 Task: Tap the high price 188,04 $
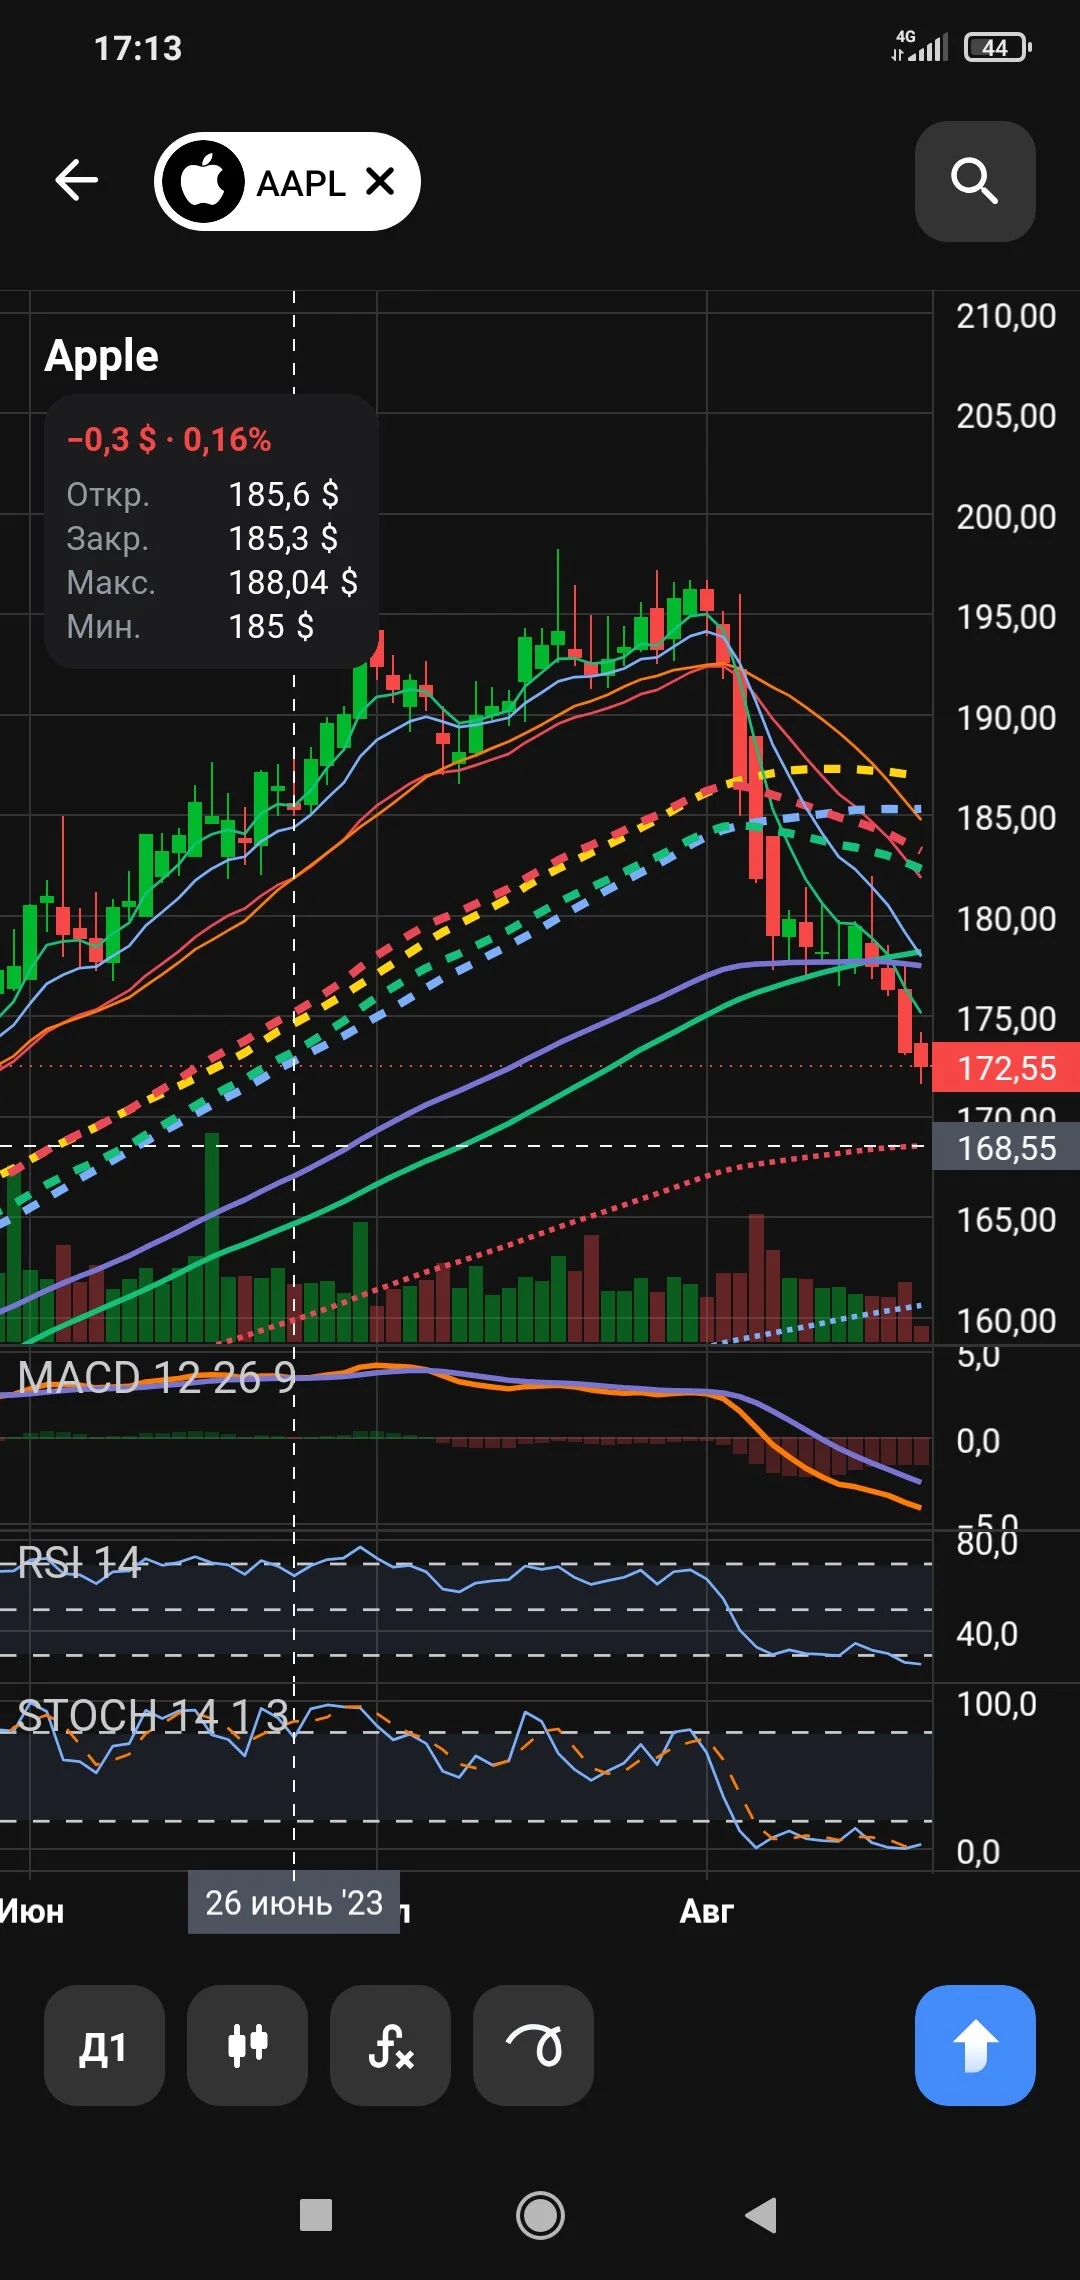(293, 582)
